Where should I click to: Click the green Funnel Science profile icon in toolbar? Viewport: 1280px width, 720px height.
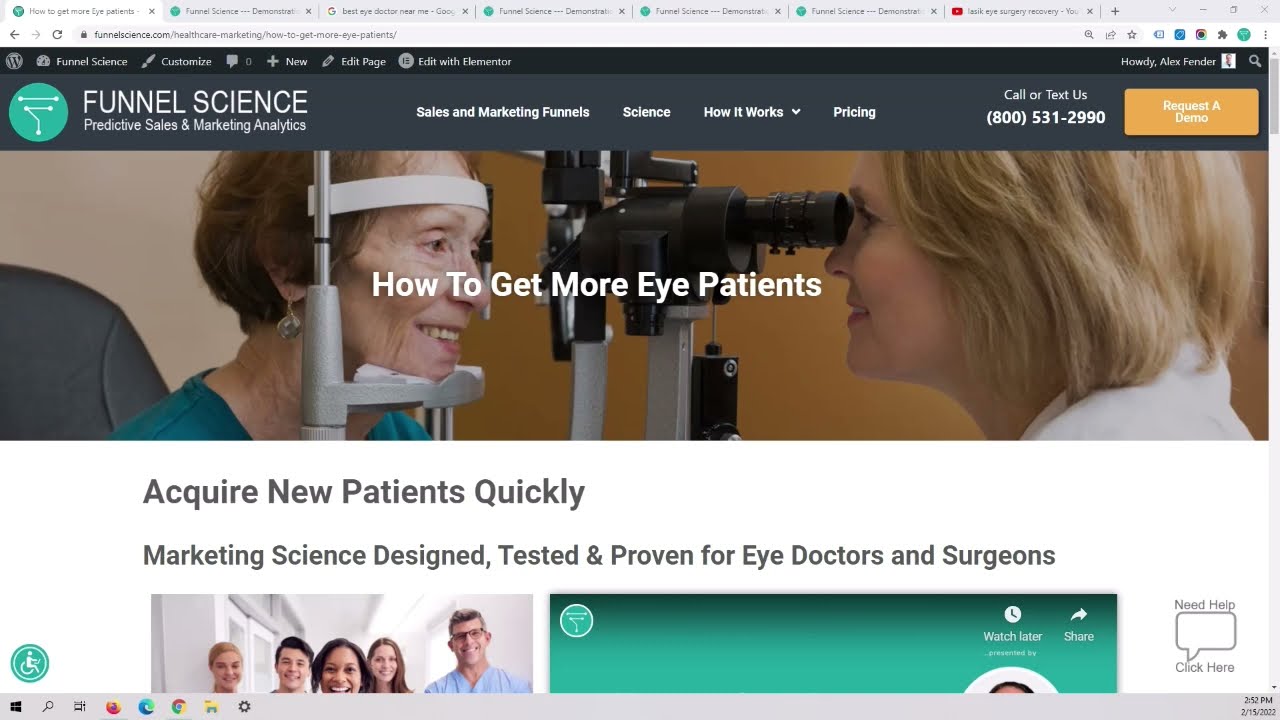tap(1244, 34)
